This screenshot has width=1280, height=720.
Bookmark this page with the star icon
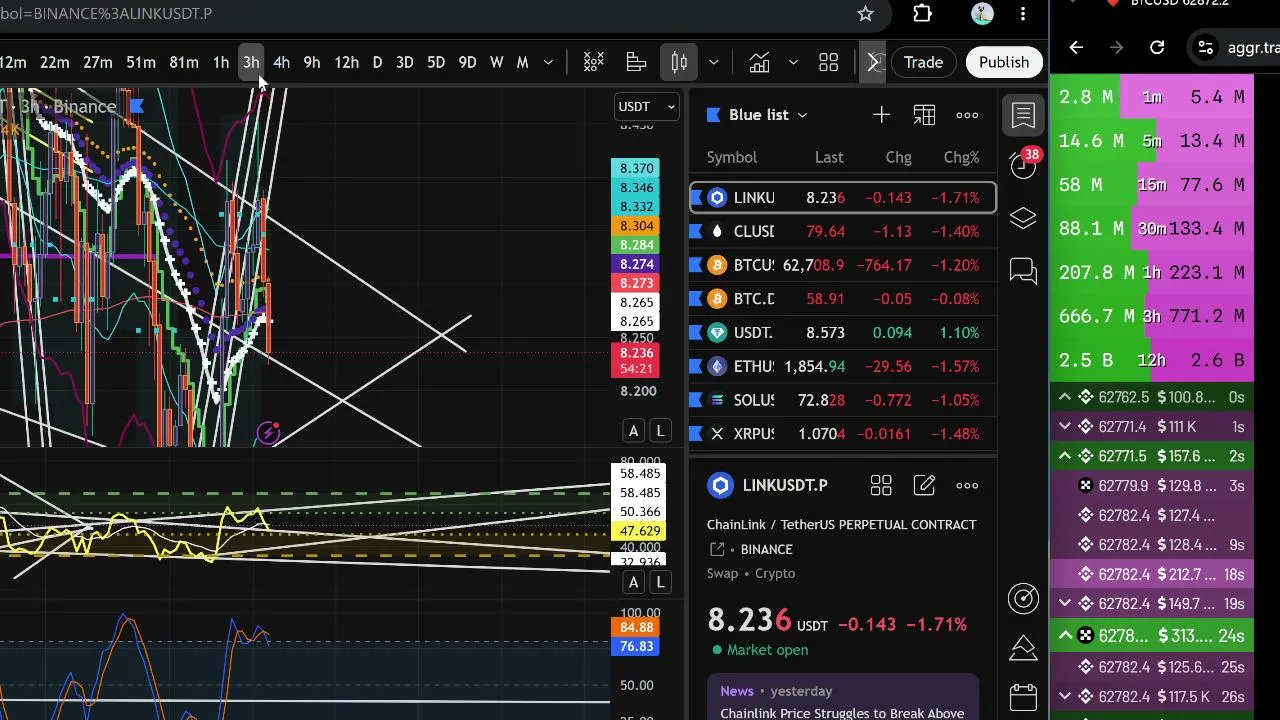(865, 14)
